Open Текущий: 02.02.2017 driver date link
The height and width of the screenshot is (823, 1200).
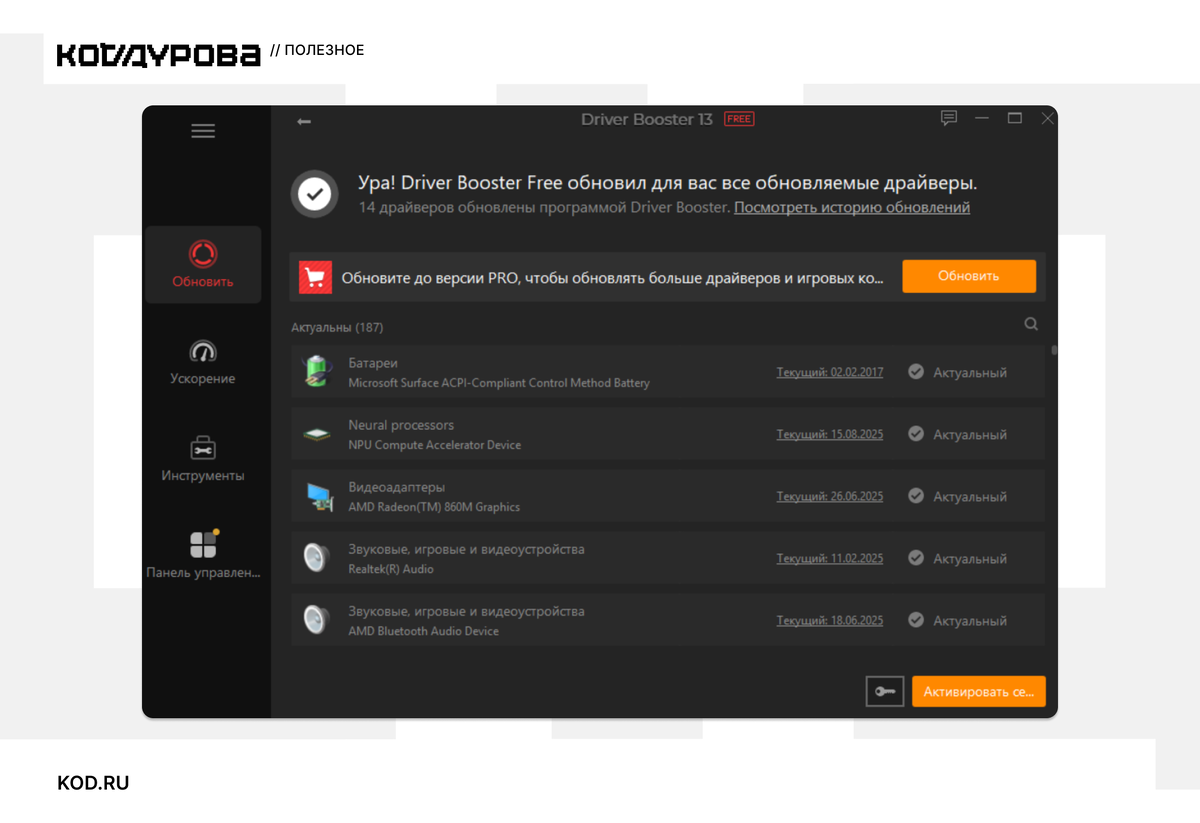coord(830,372)
